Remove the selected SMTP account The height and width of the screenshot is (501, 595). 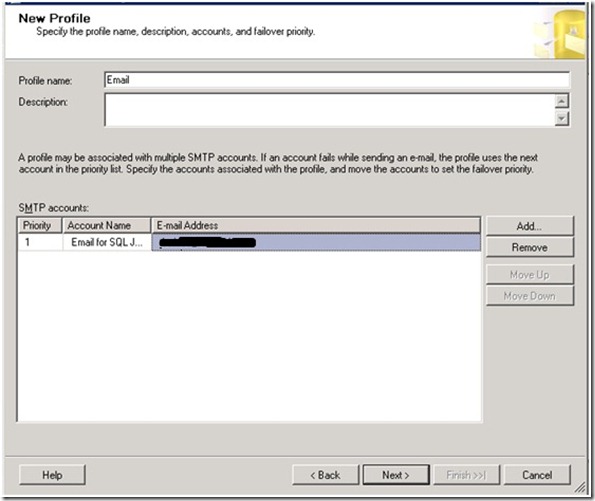[x=530, y=247]
